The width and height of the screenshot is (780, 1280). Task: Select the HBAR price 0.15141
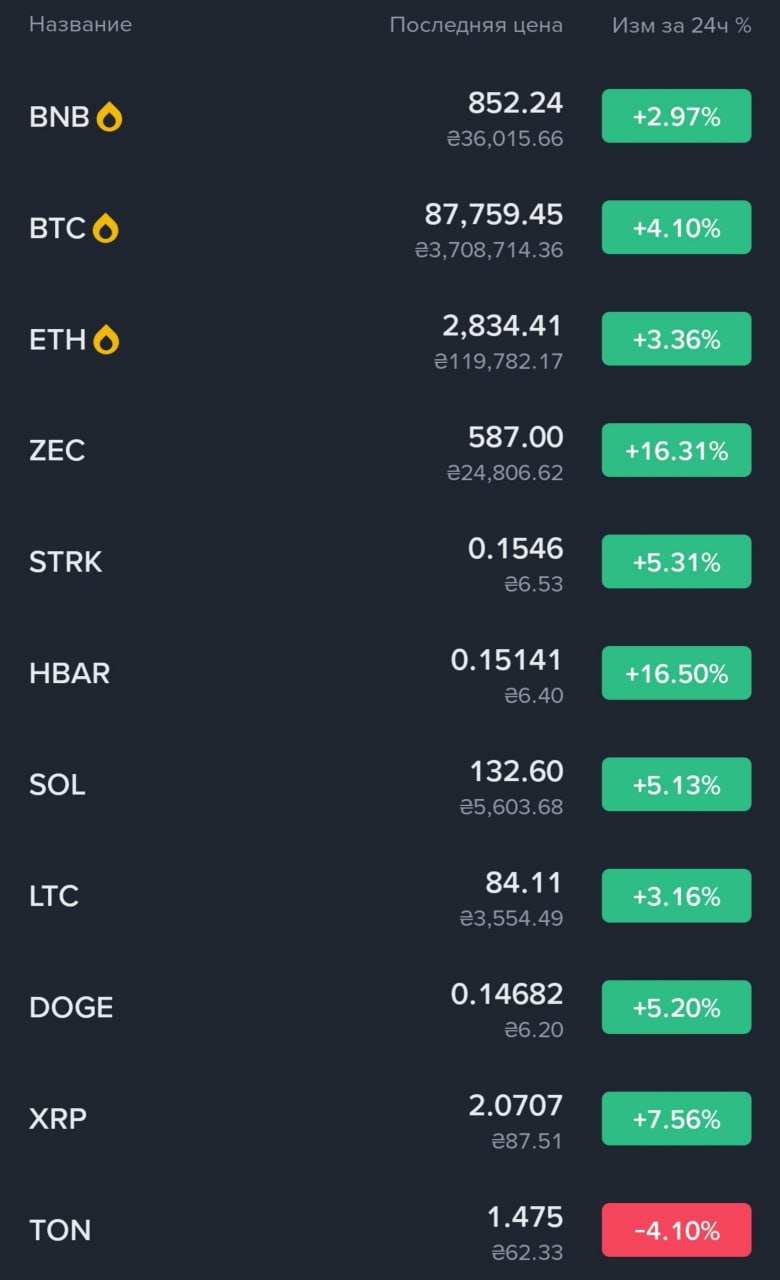[506, 660]
